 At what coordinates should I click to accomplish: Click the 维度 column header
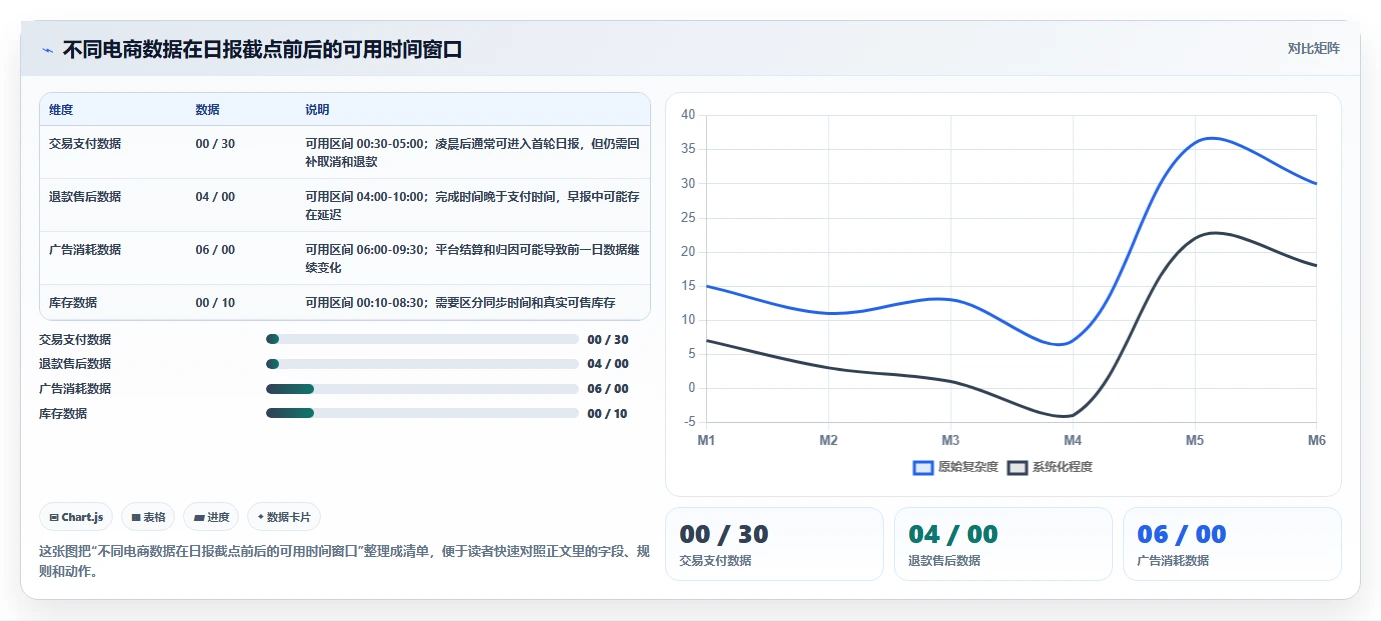[x=61, y=110]
